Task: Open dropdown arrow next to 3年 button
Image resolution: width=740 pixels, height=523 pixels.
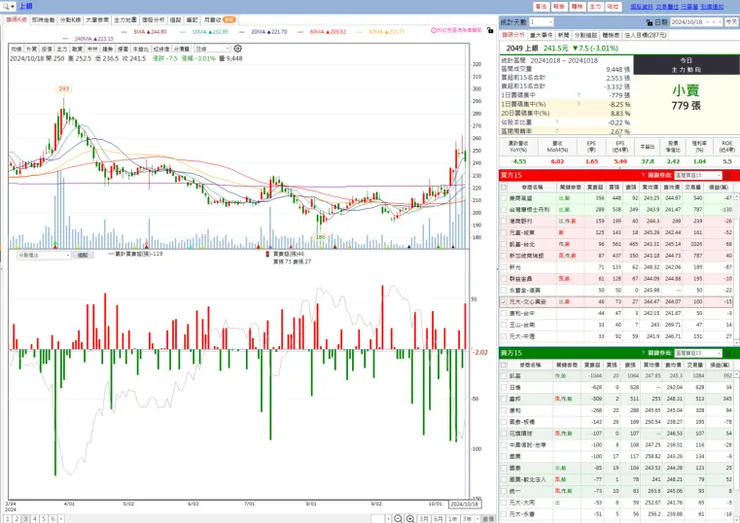Action: 476,519
